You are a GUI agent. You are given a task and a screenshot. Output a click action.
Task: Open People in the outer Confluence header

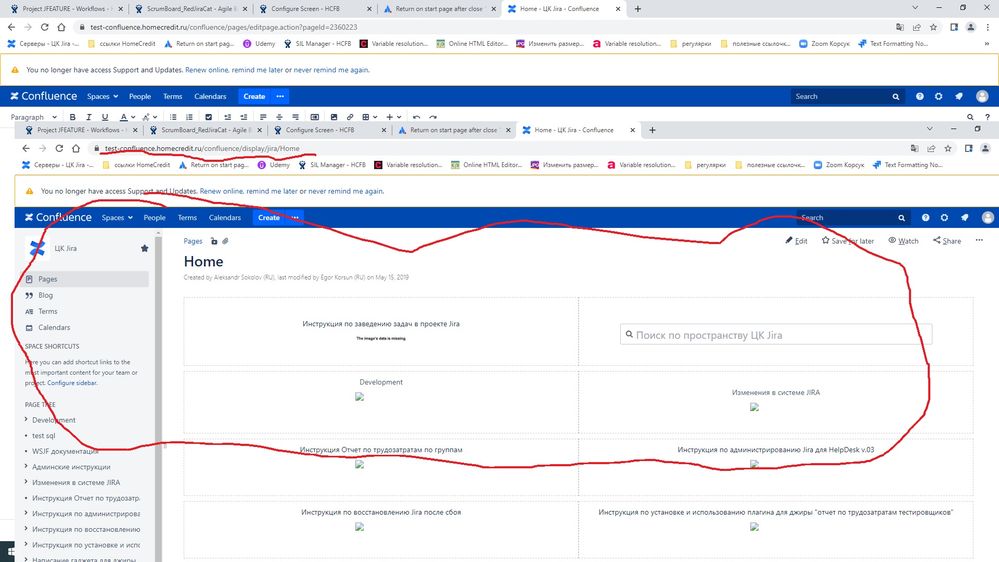pyautogui.click(x=140, y=96)
